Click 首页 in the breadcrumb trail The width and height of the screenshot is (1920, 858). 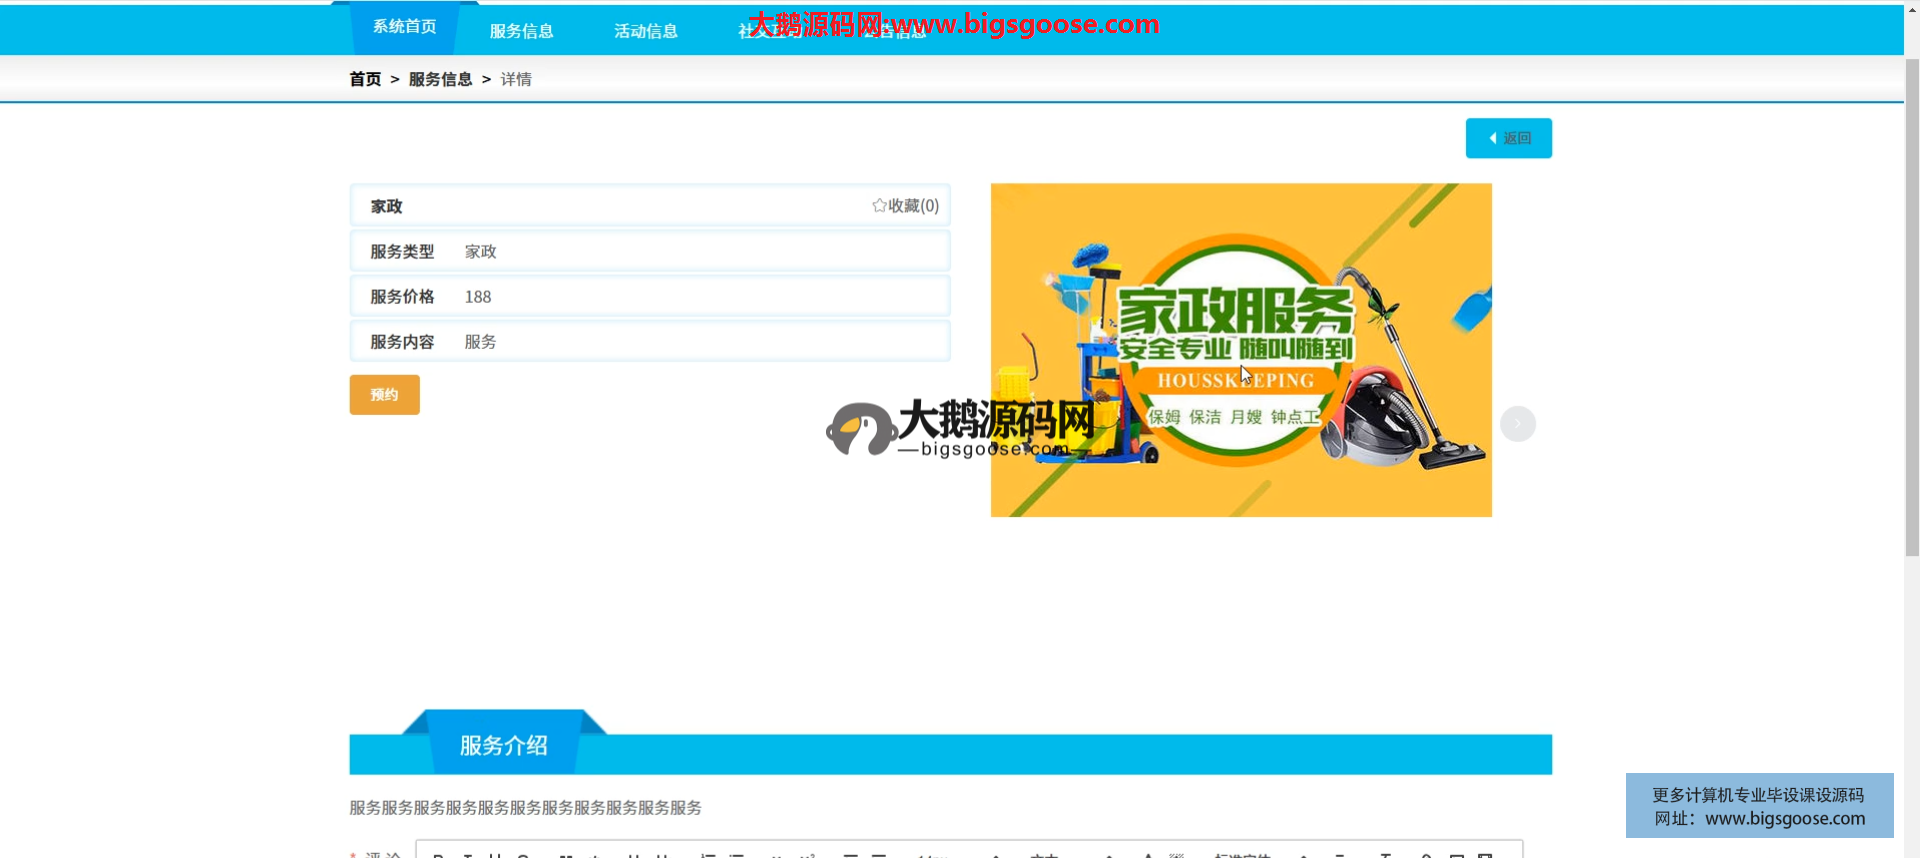[365, 79]
